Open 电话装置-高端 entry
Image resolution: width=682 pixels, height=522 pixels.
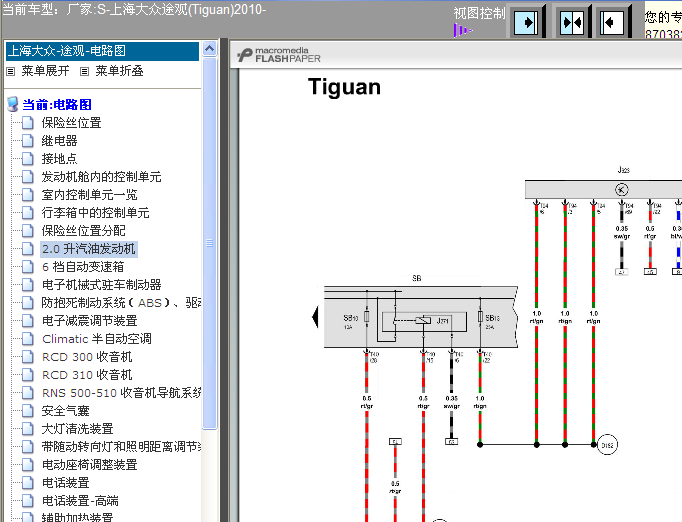[80, 501]
